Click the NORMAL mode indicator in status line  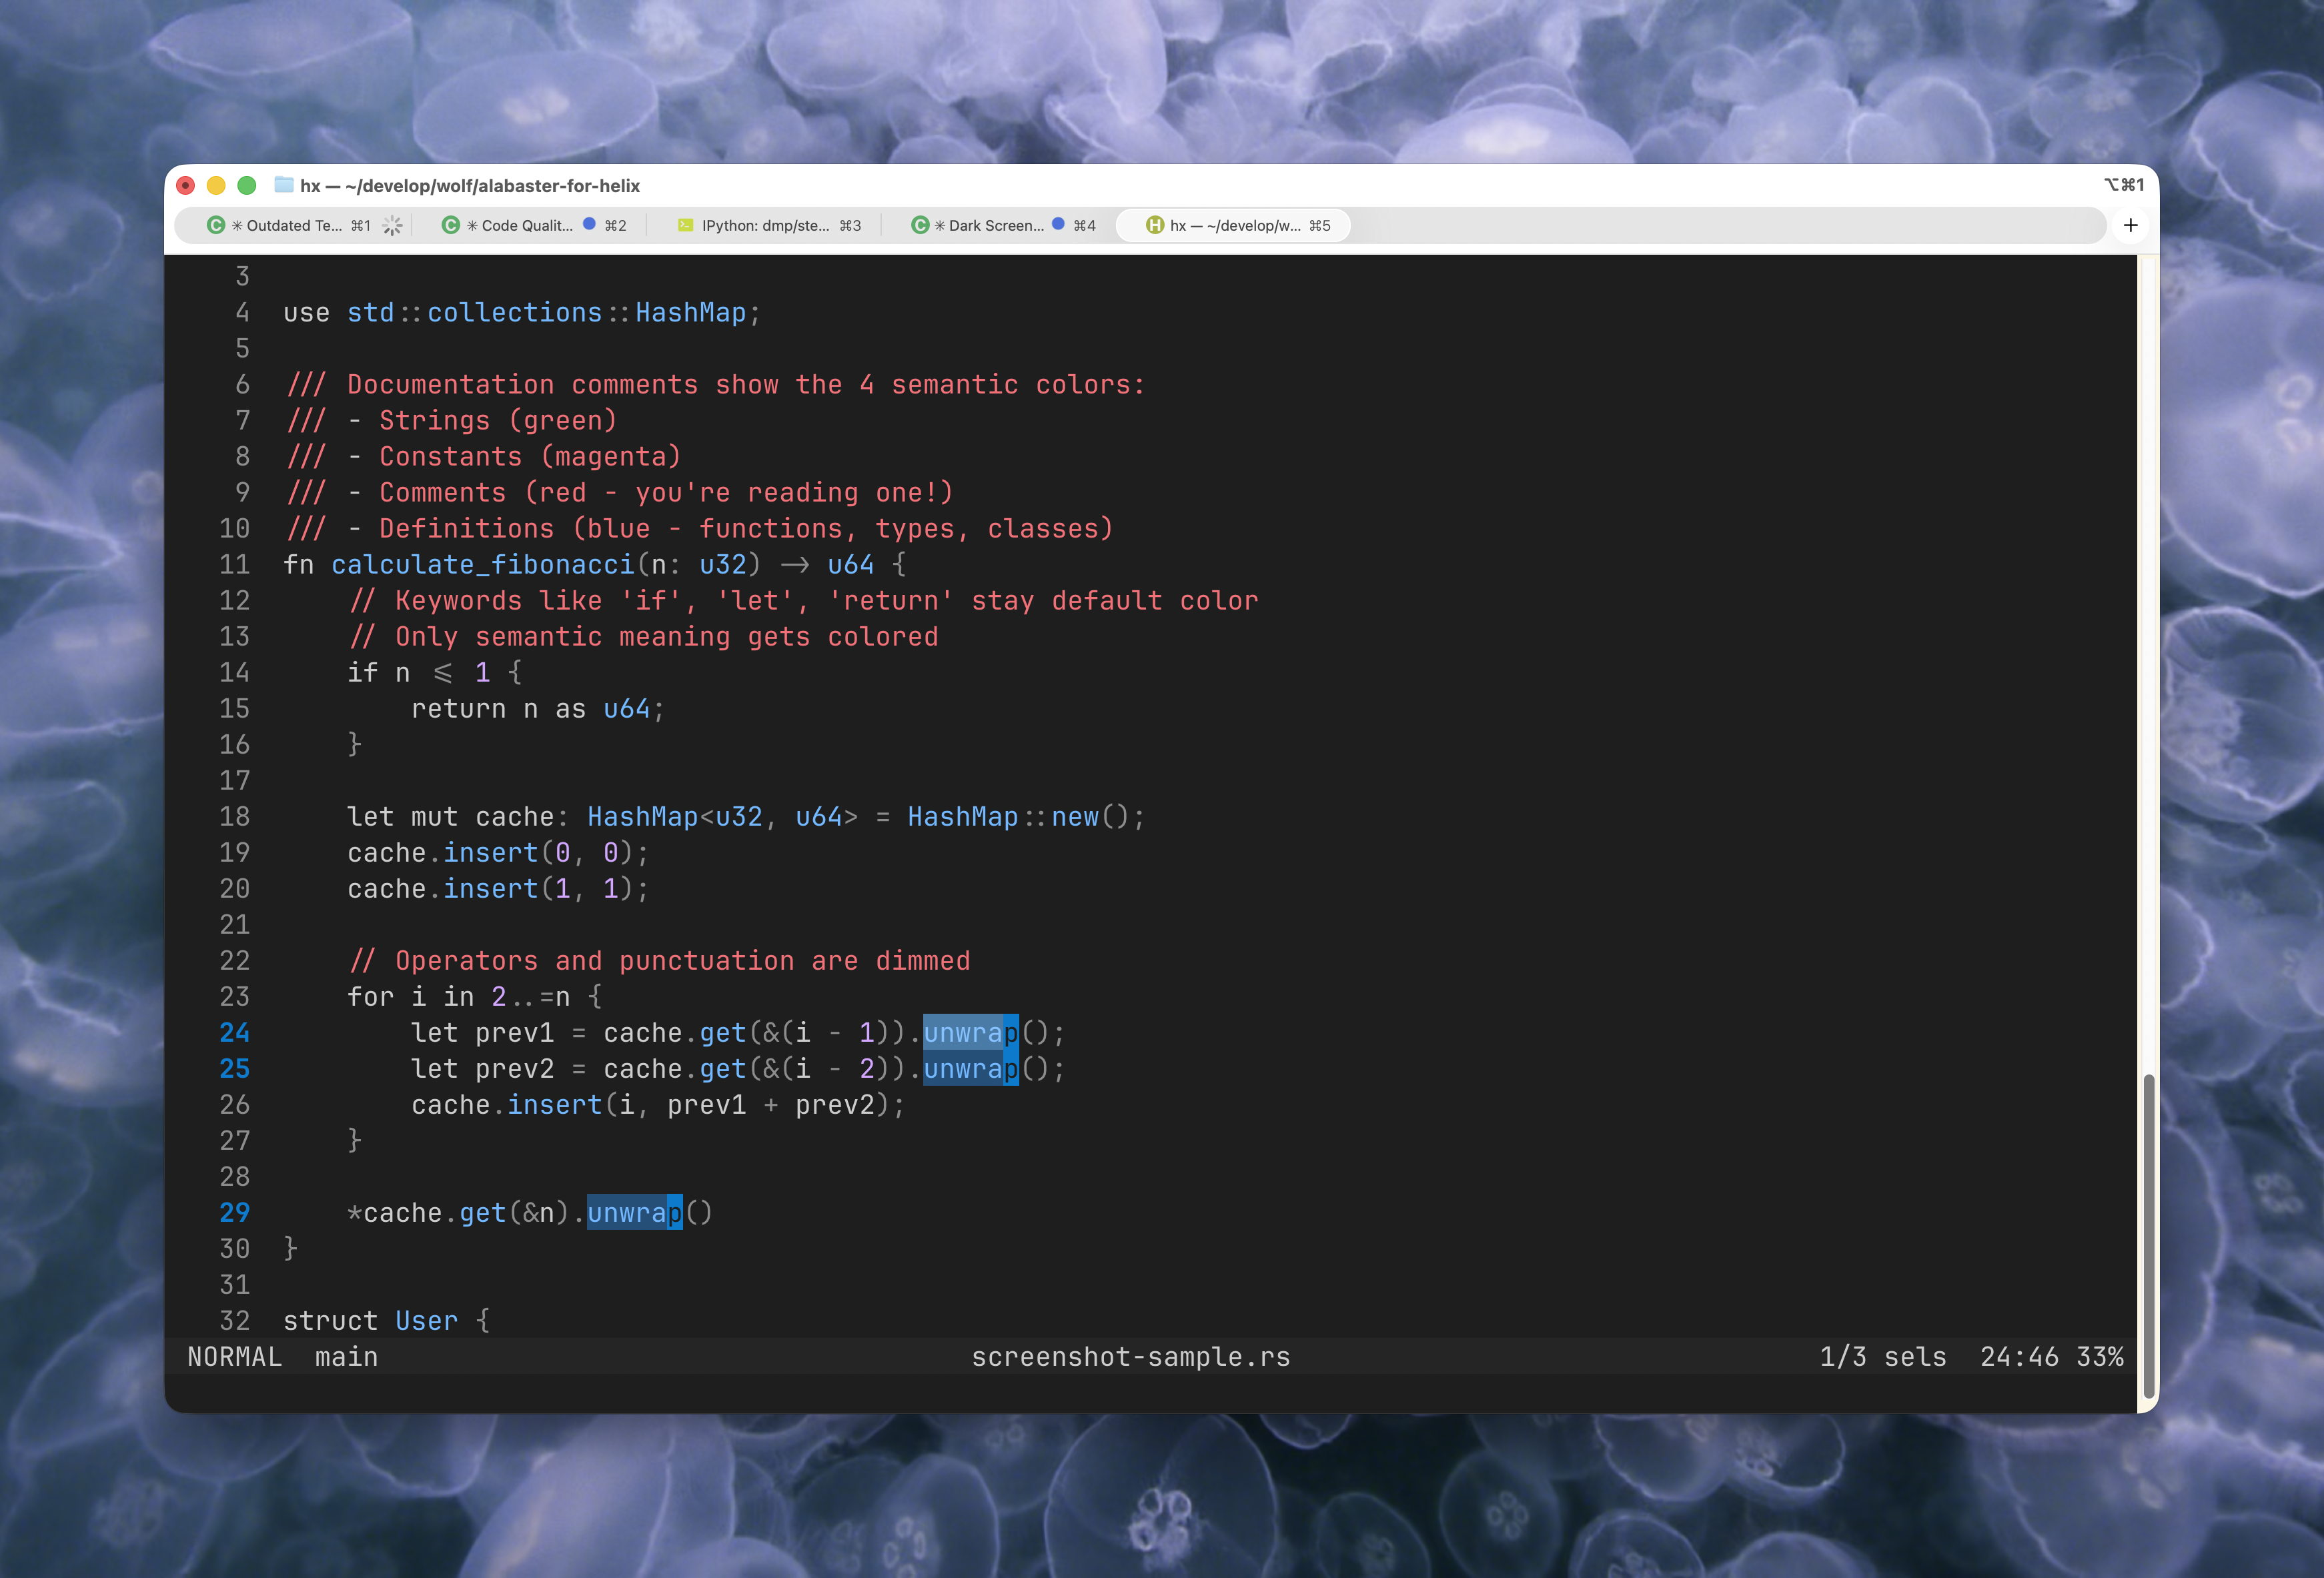tap(234, 1357)
